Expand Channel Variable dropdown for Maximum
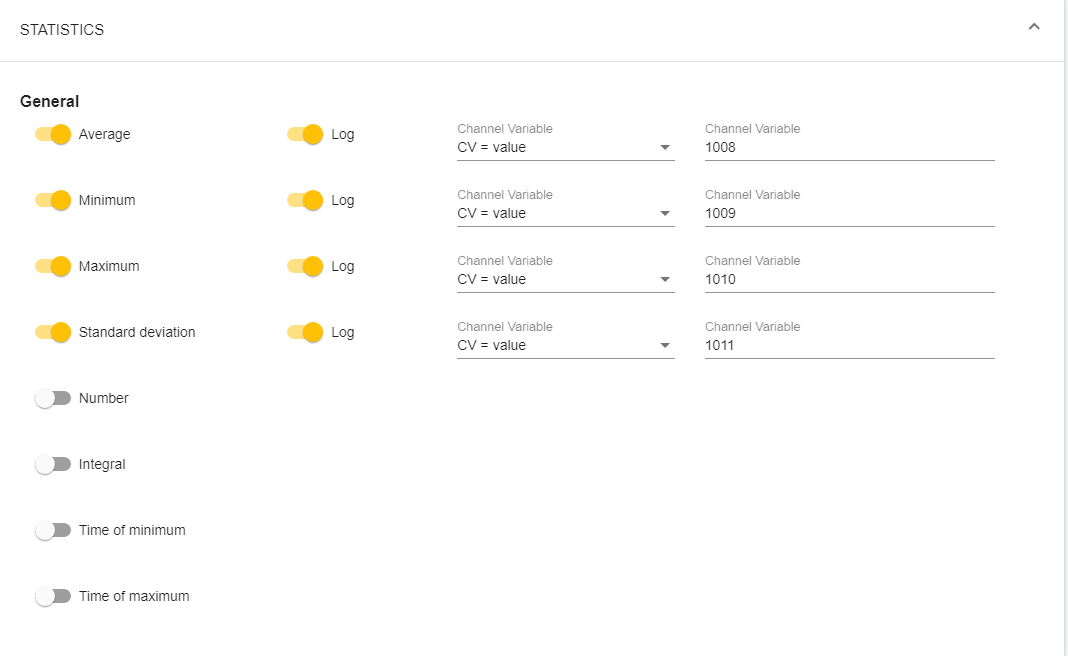 point(565,279)
